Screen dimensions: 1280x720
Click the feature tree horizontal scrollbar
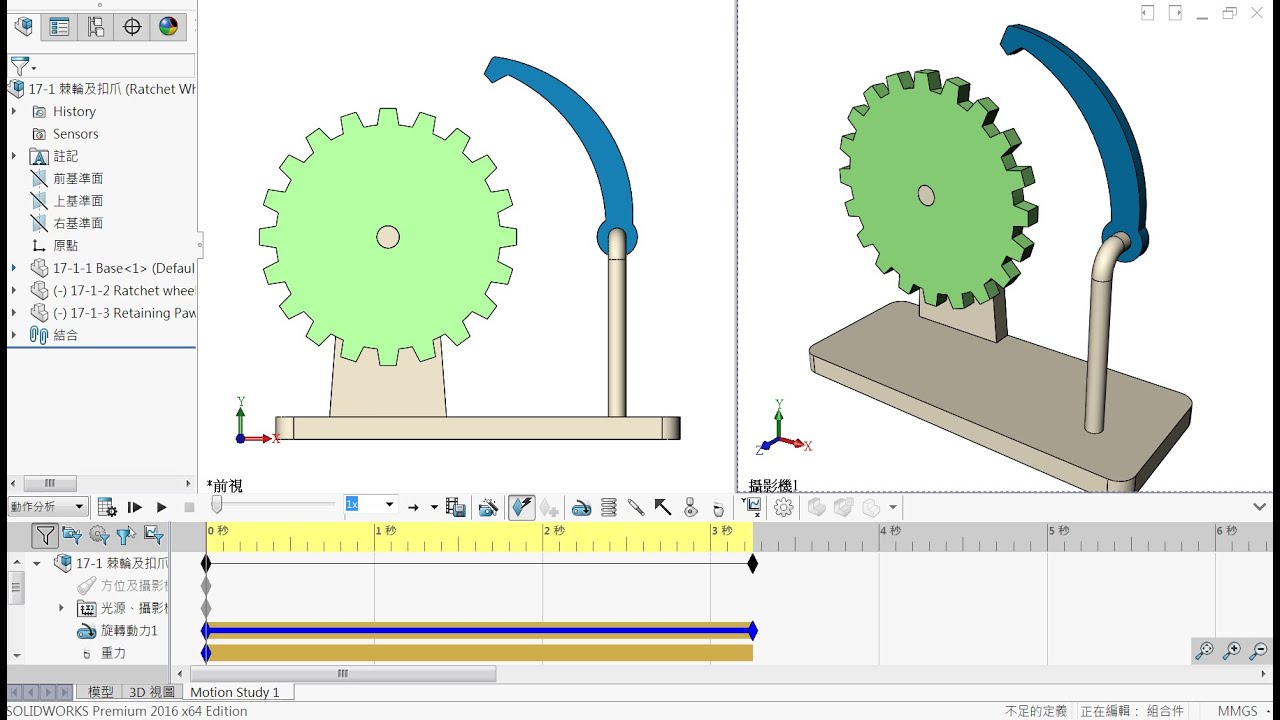pos(49,484)
